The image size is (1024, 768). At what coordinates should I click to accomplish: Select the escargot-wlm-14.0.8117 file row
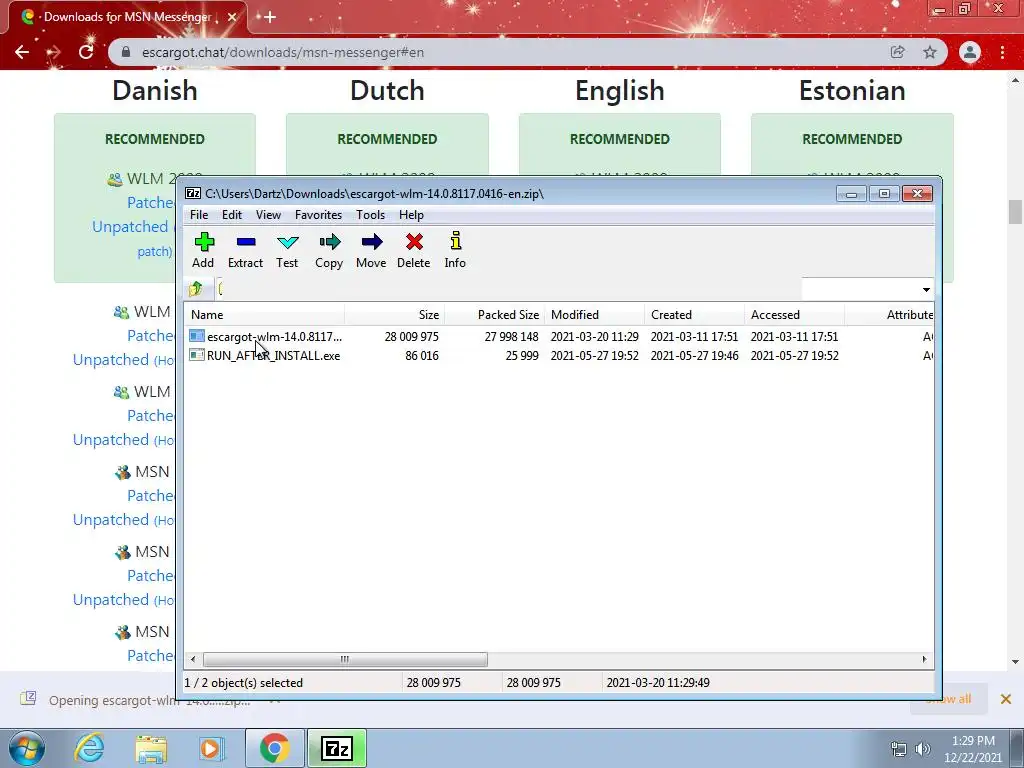tap(560, 336)
